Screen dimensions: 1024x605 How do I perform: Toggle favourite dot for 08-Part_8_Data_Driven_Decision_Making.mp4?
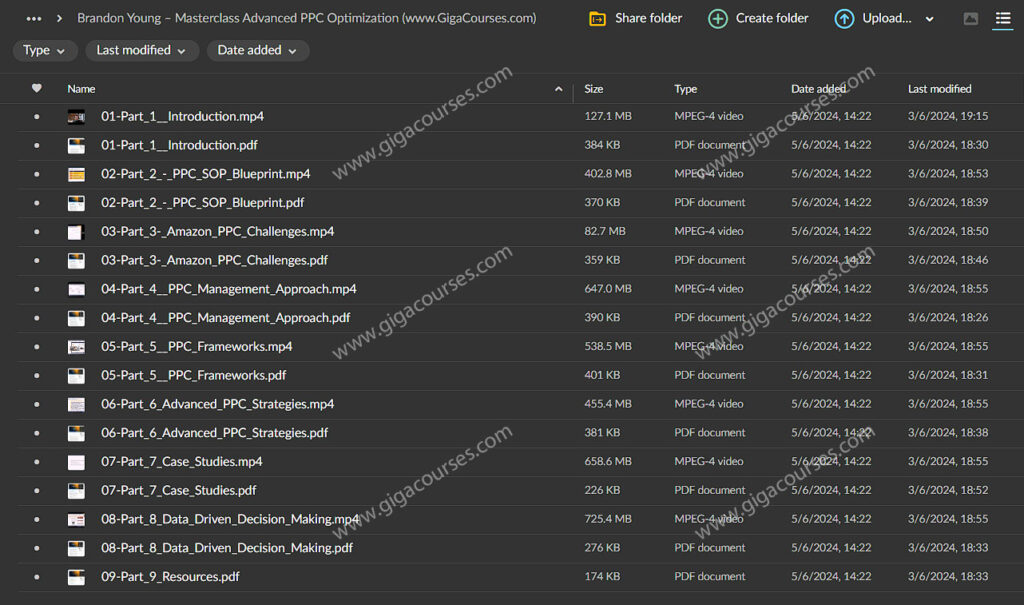(37, 519)
